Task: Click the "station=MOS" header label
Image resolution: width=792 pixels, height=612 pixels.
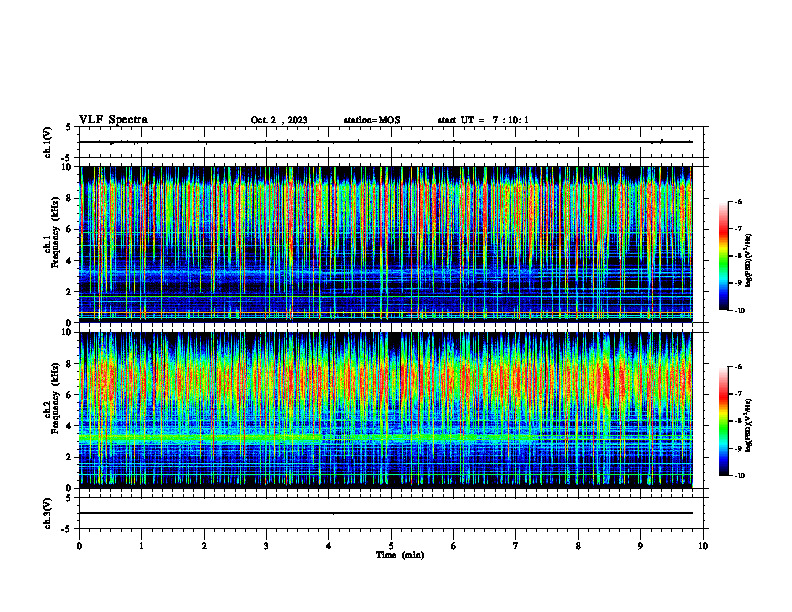Action: 372,120
